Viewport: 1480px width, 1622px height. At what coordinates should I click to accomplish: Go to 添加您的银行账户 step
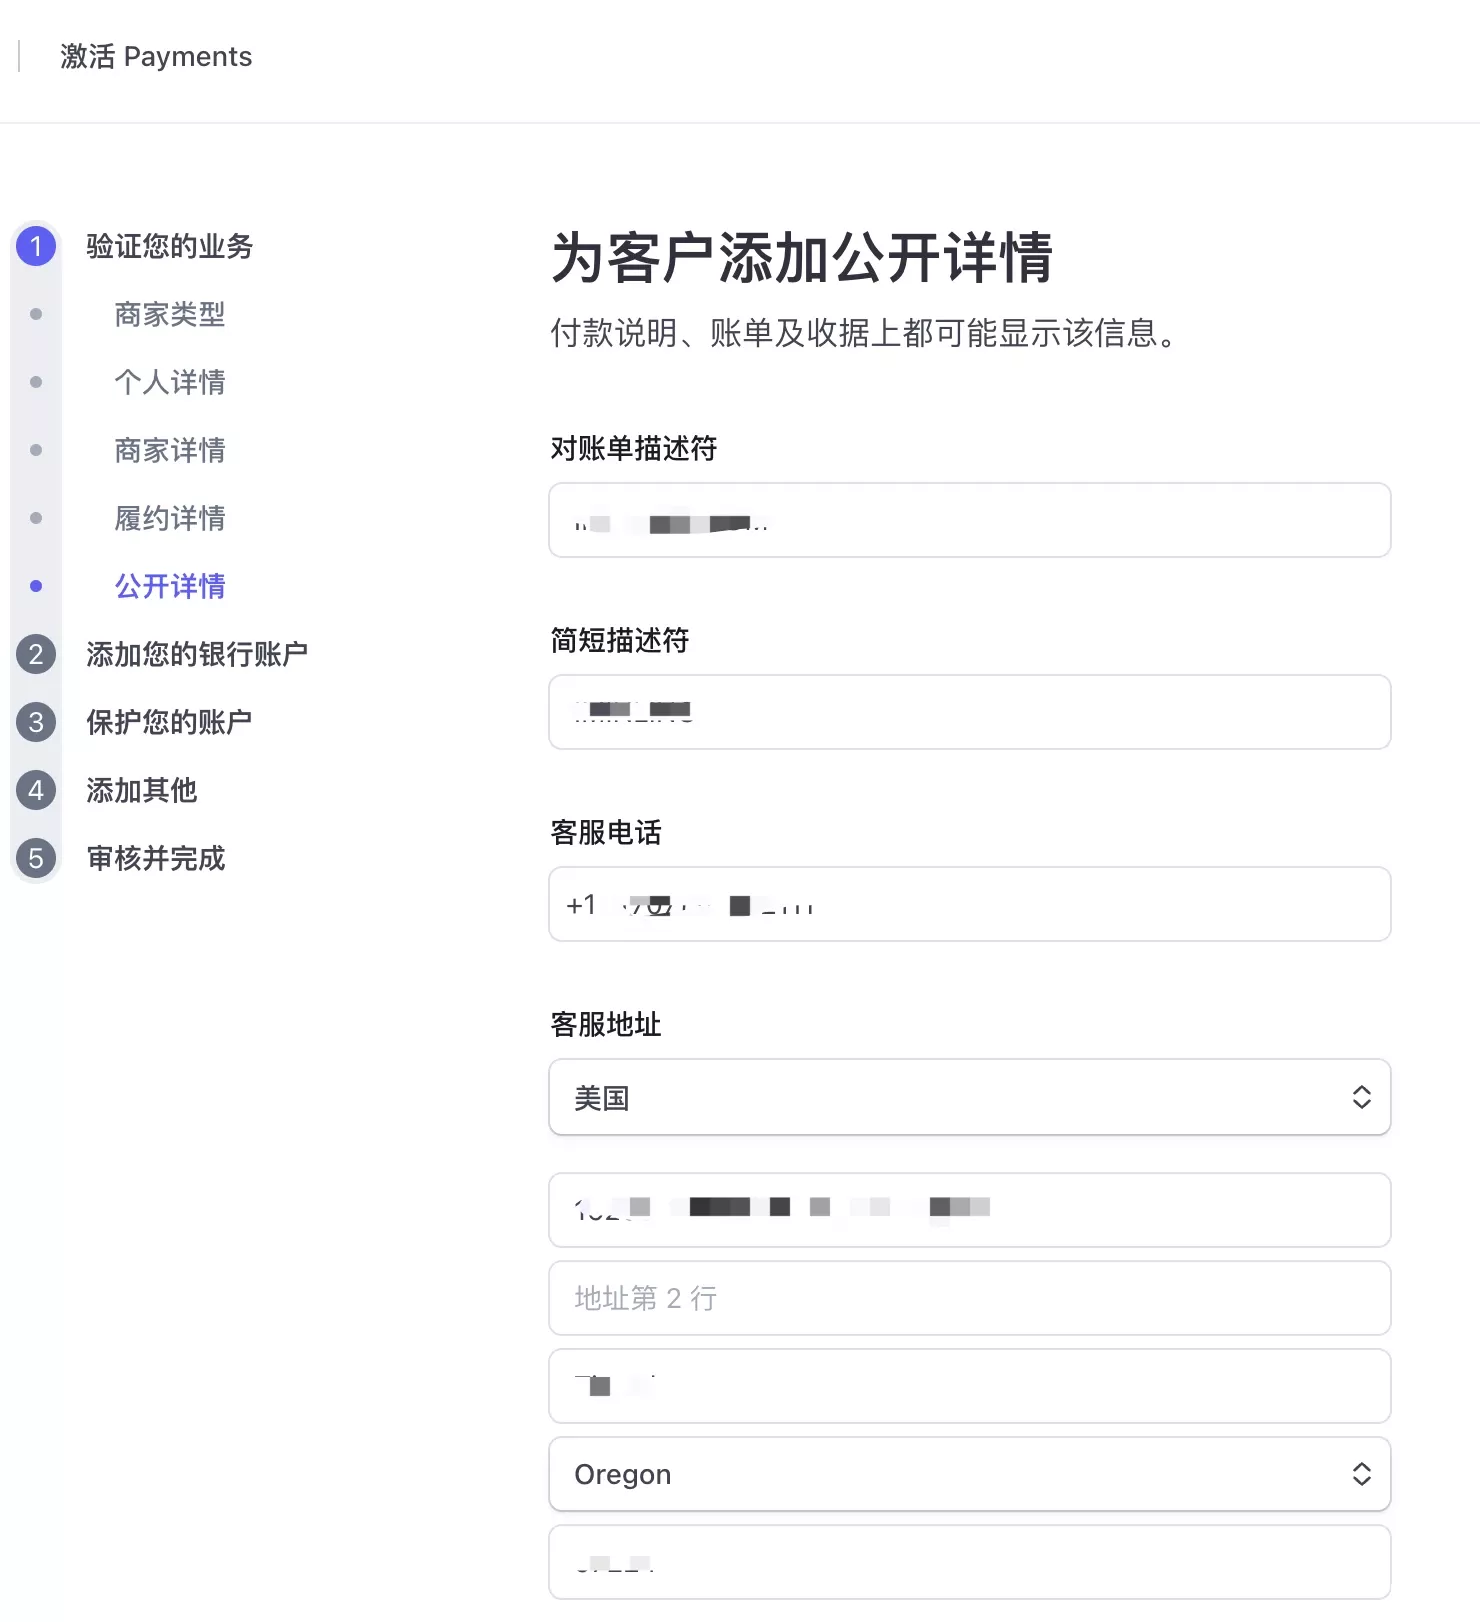click(x=197, y=654)
